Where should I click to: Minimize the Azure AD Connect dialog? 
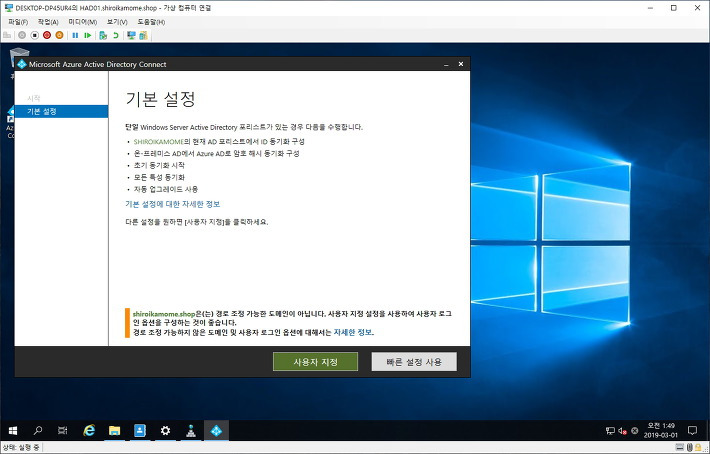click(x=446, y=65)
